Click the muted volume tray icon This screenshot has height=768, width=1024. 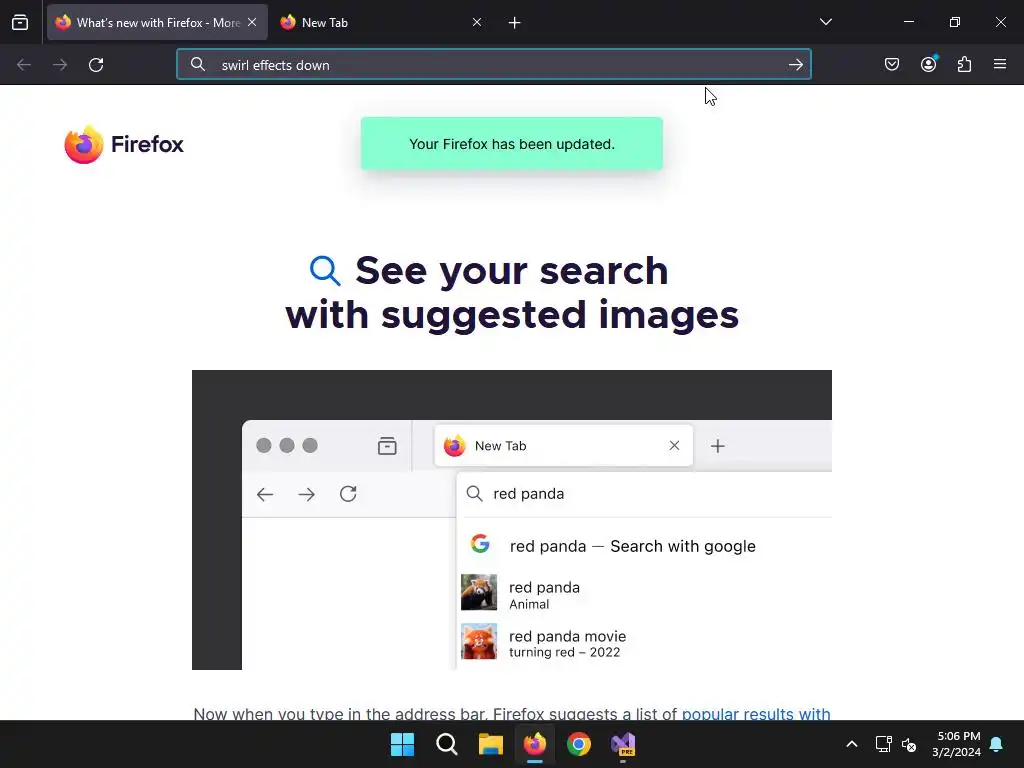[909, 744]
